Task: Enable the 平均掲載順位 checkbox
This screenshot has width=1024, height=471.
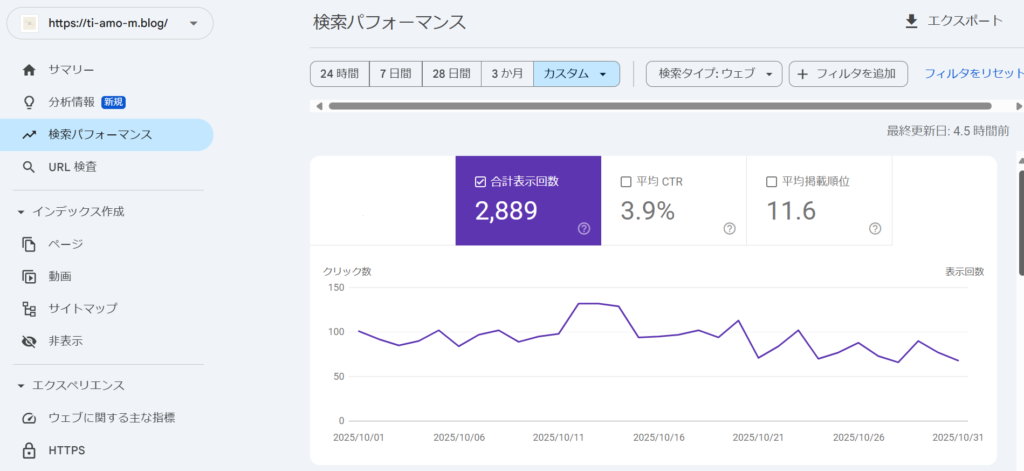Action: [771, 182]
